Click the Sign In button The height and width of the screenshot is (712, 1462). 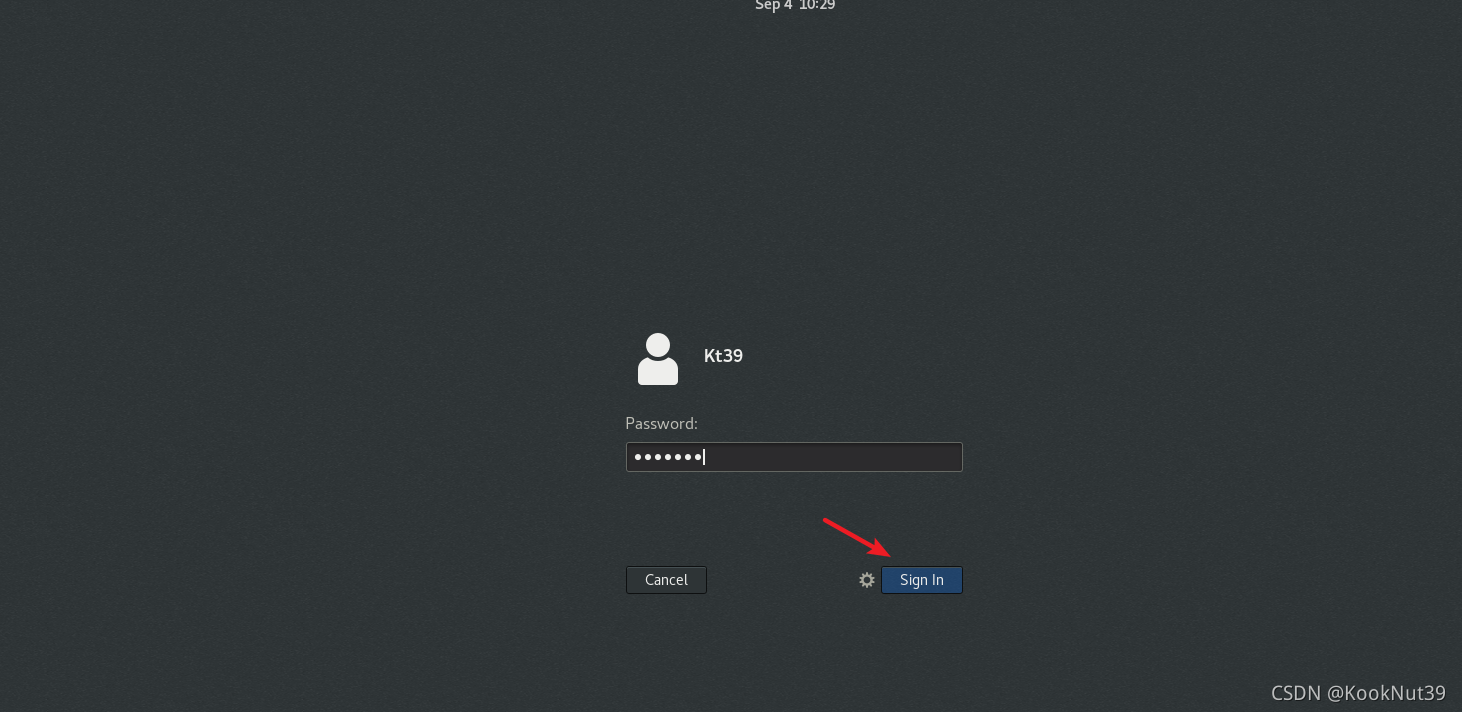(921, 580)
